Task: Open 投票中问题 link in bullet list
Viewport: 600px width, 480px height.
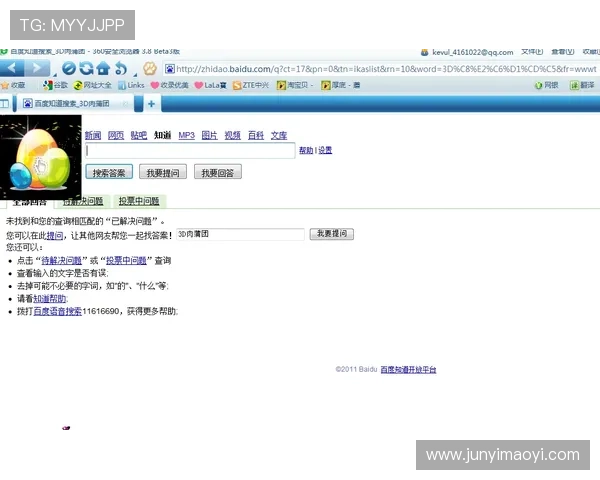Action: click(x=126, y=261)
